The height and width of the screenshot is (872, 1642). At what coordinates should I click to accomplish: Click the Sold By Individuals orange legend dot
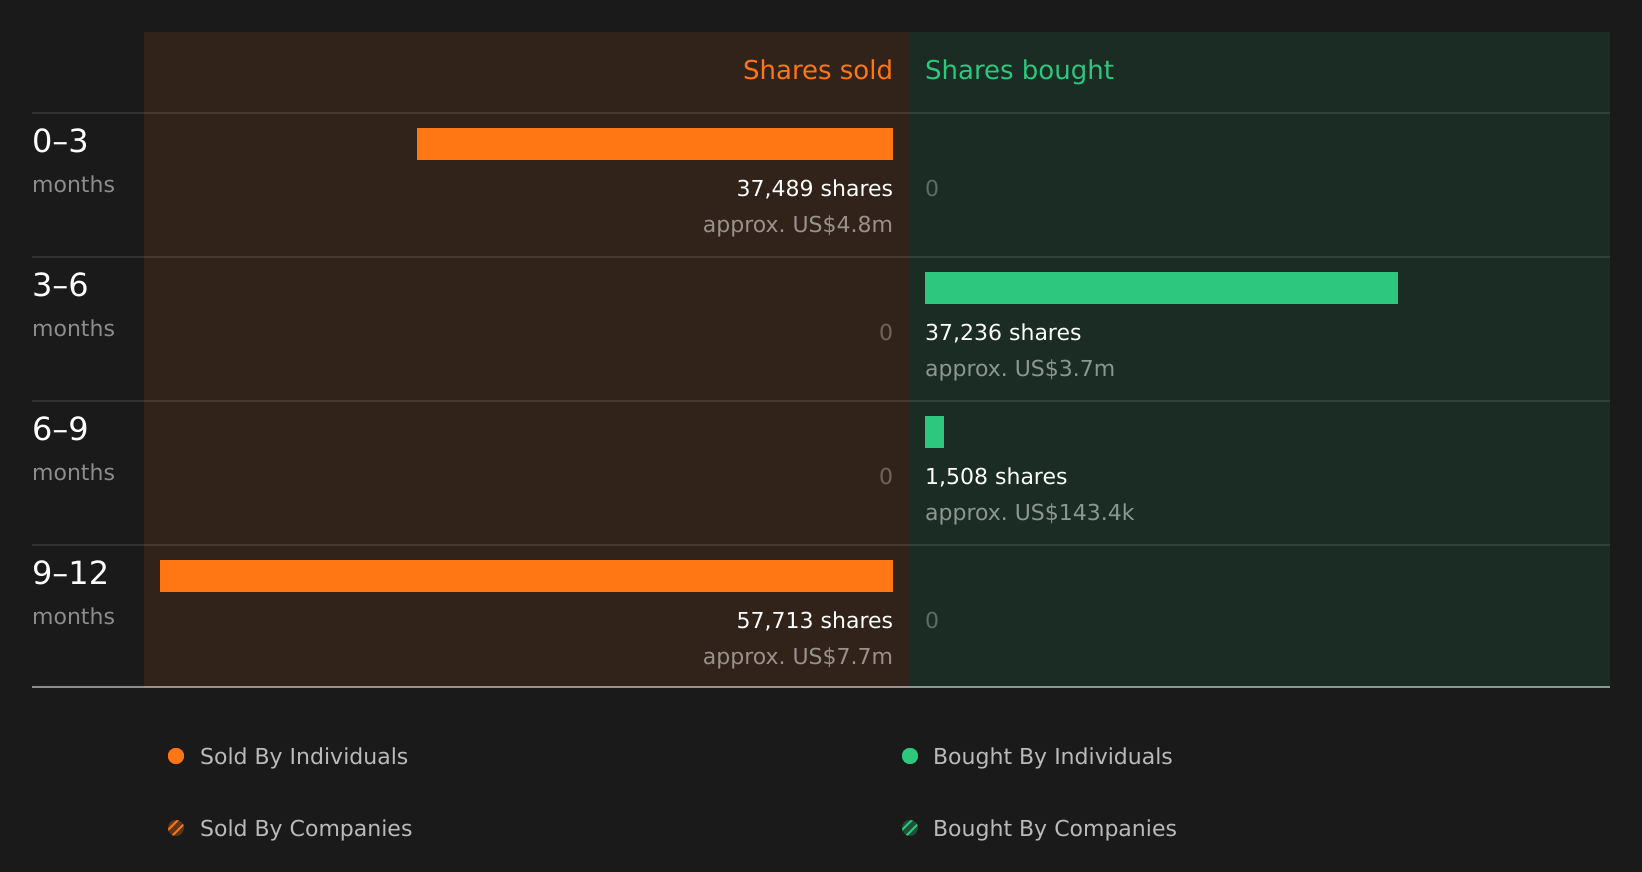coord(176,756)
